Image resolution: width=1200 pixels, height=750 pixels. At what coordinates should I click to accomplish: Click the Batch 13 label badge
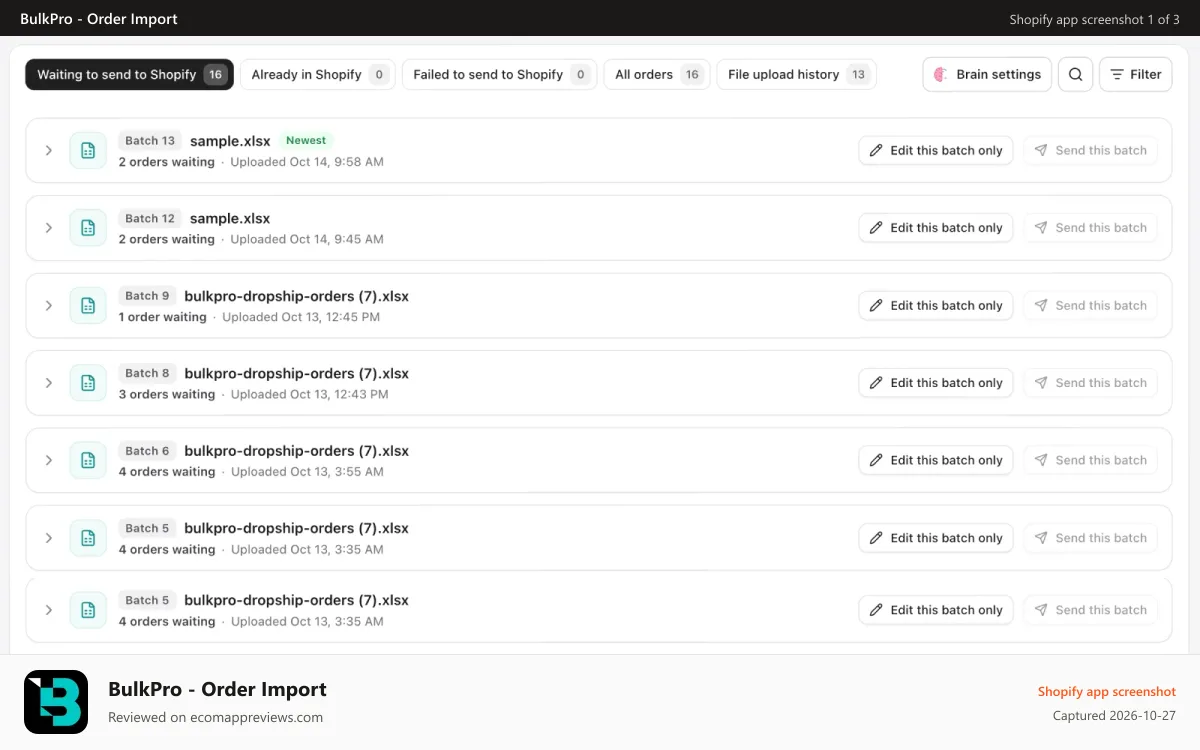point(150,141)
